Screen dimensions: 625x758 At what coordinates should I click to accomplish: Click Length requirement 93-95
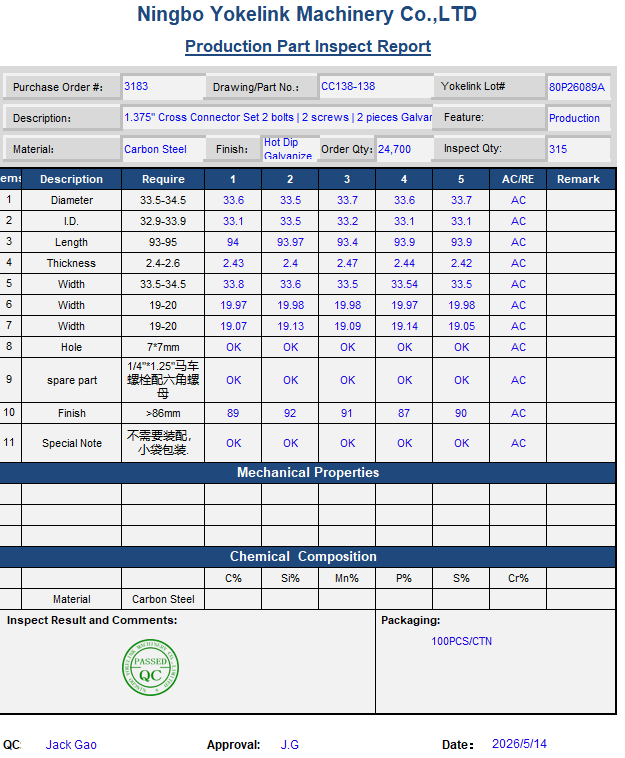pyautogui.click(x=163, y=242)
